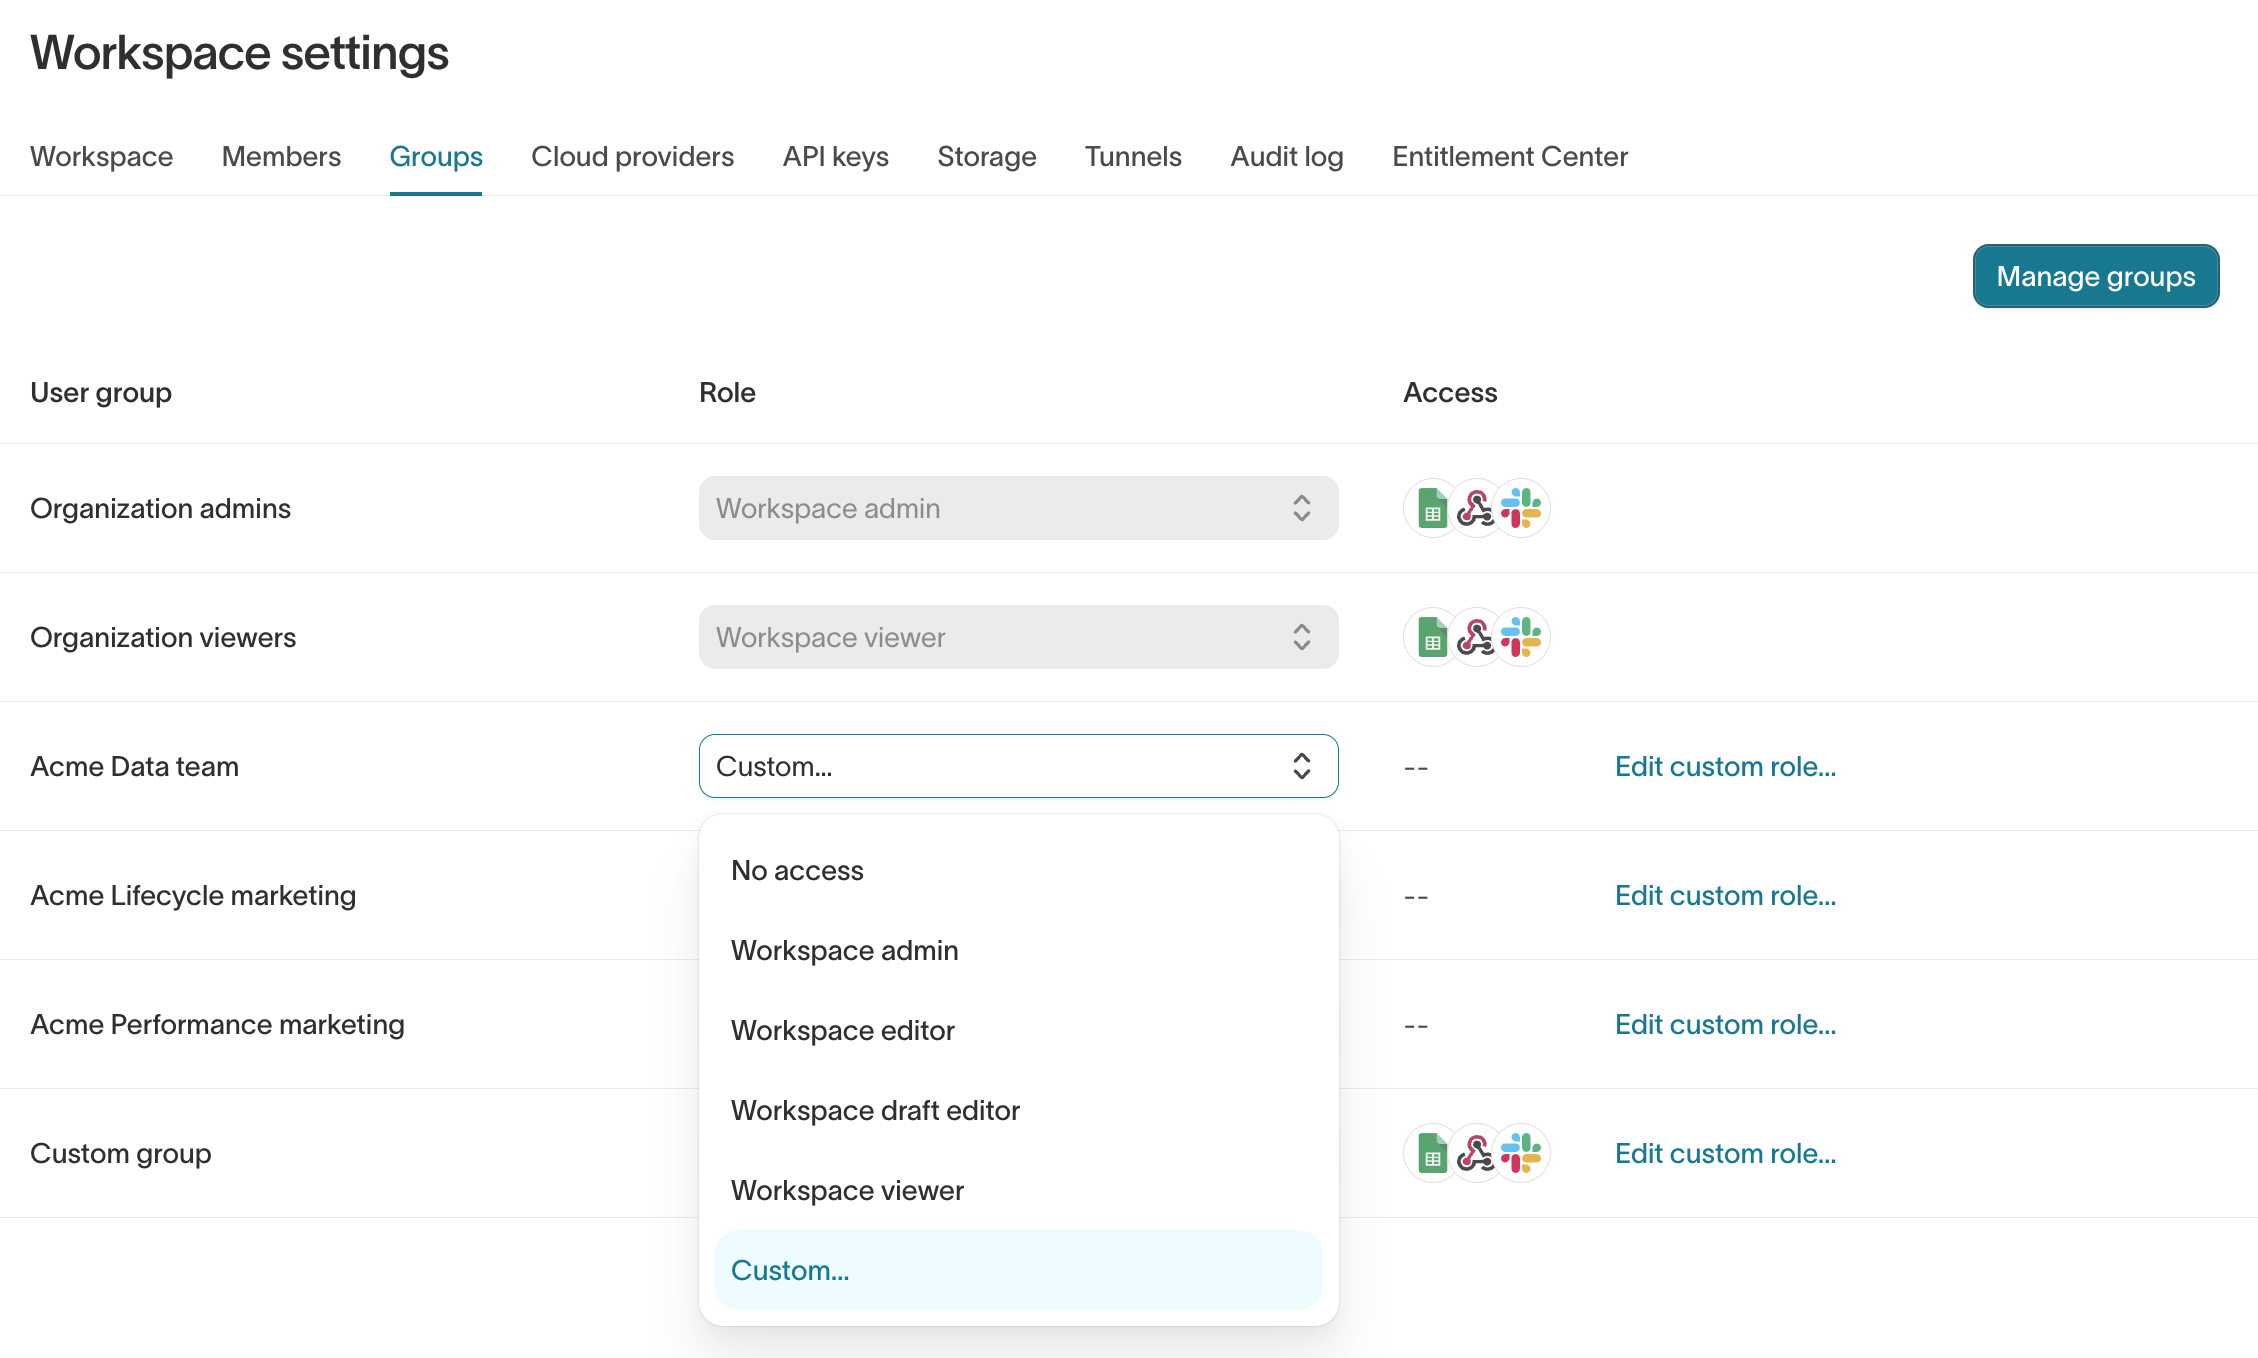Edit custom role for Acme Lifecycle marketing
2258x1358 pixels.
coord(1725,896)
